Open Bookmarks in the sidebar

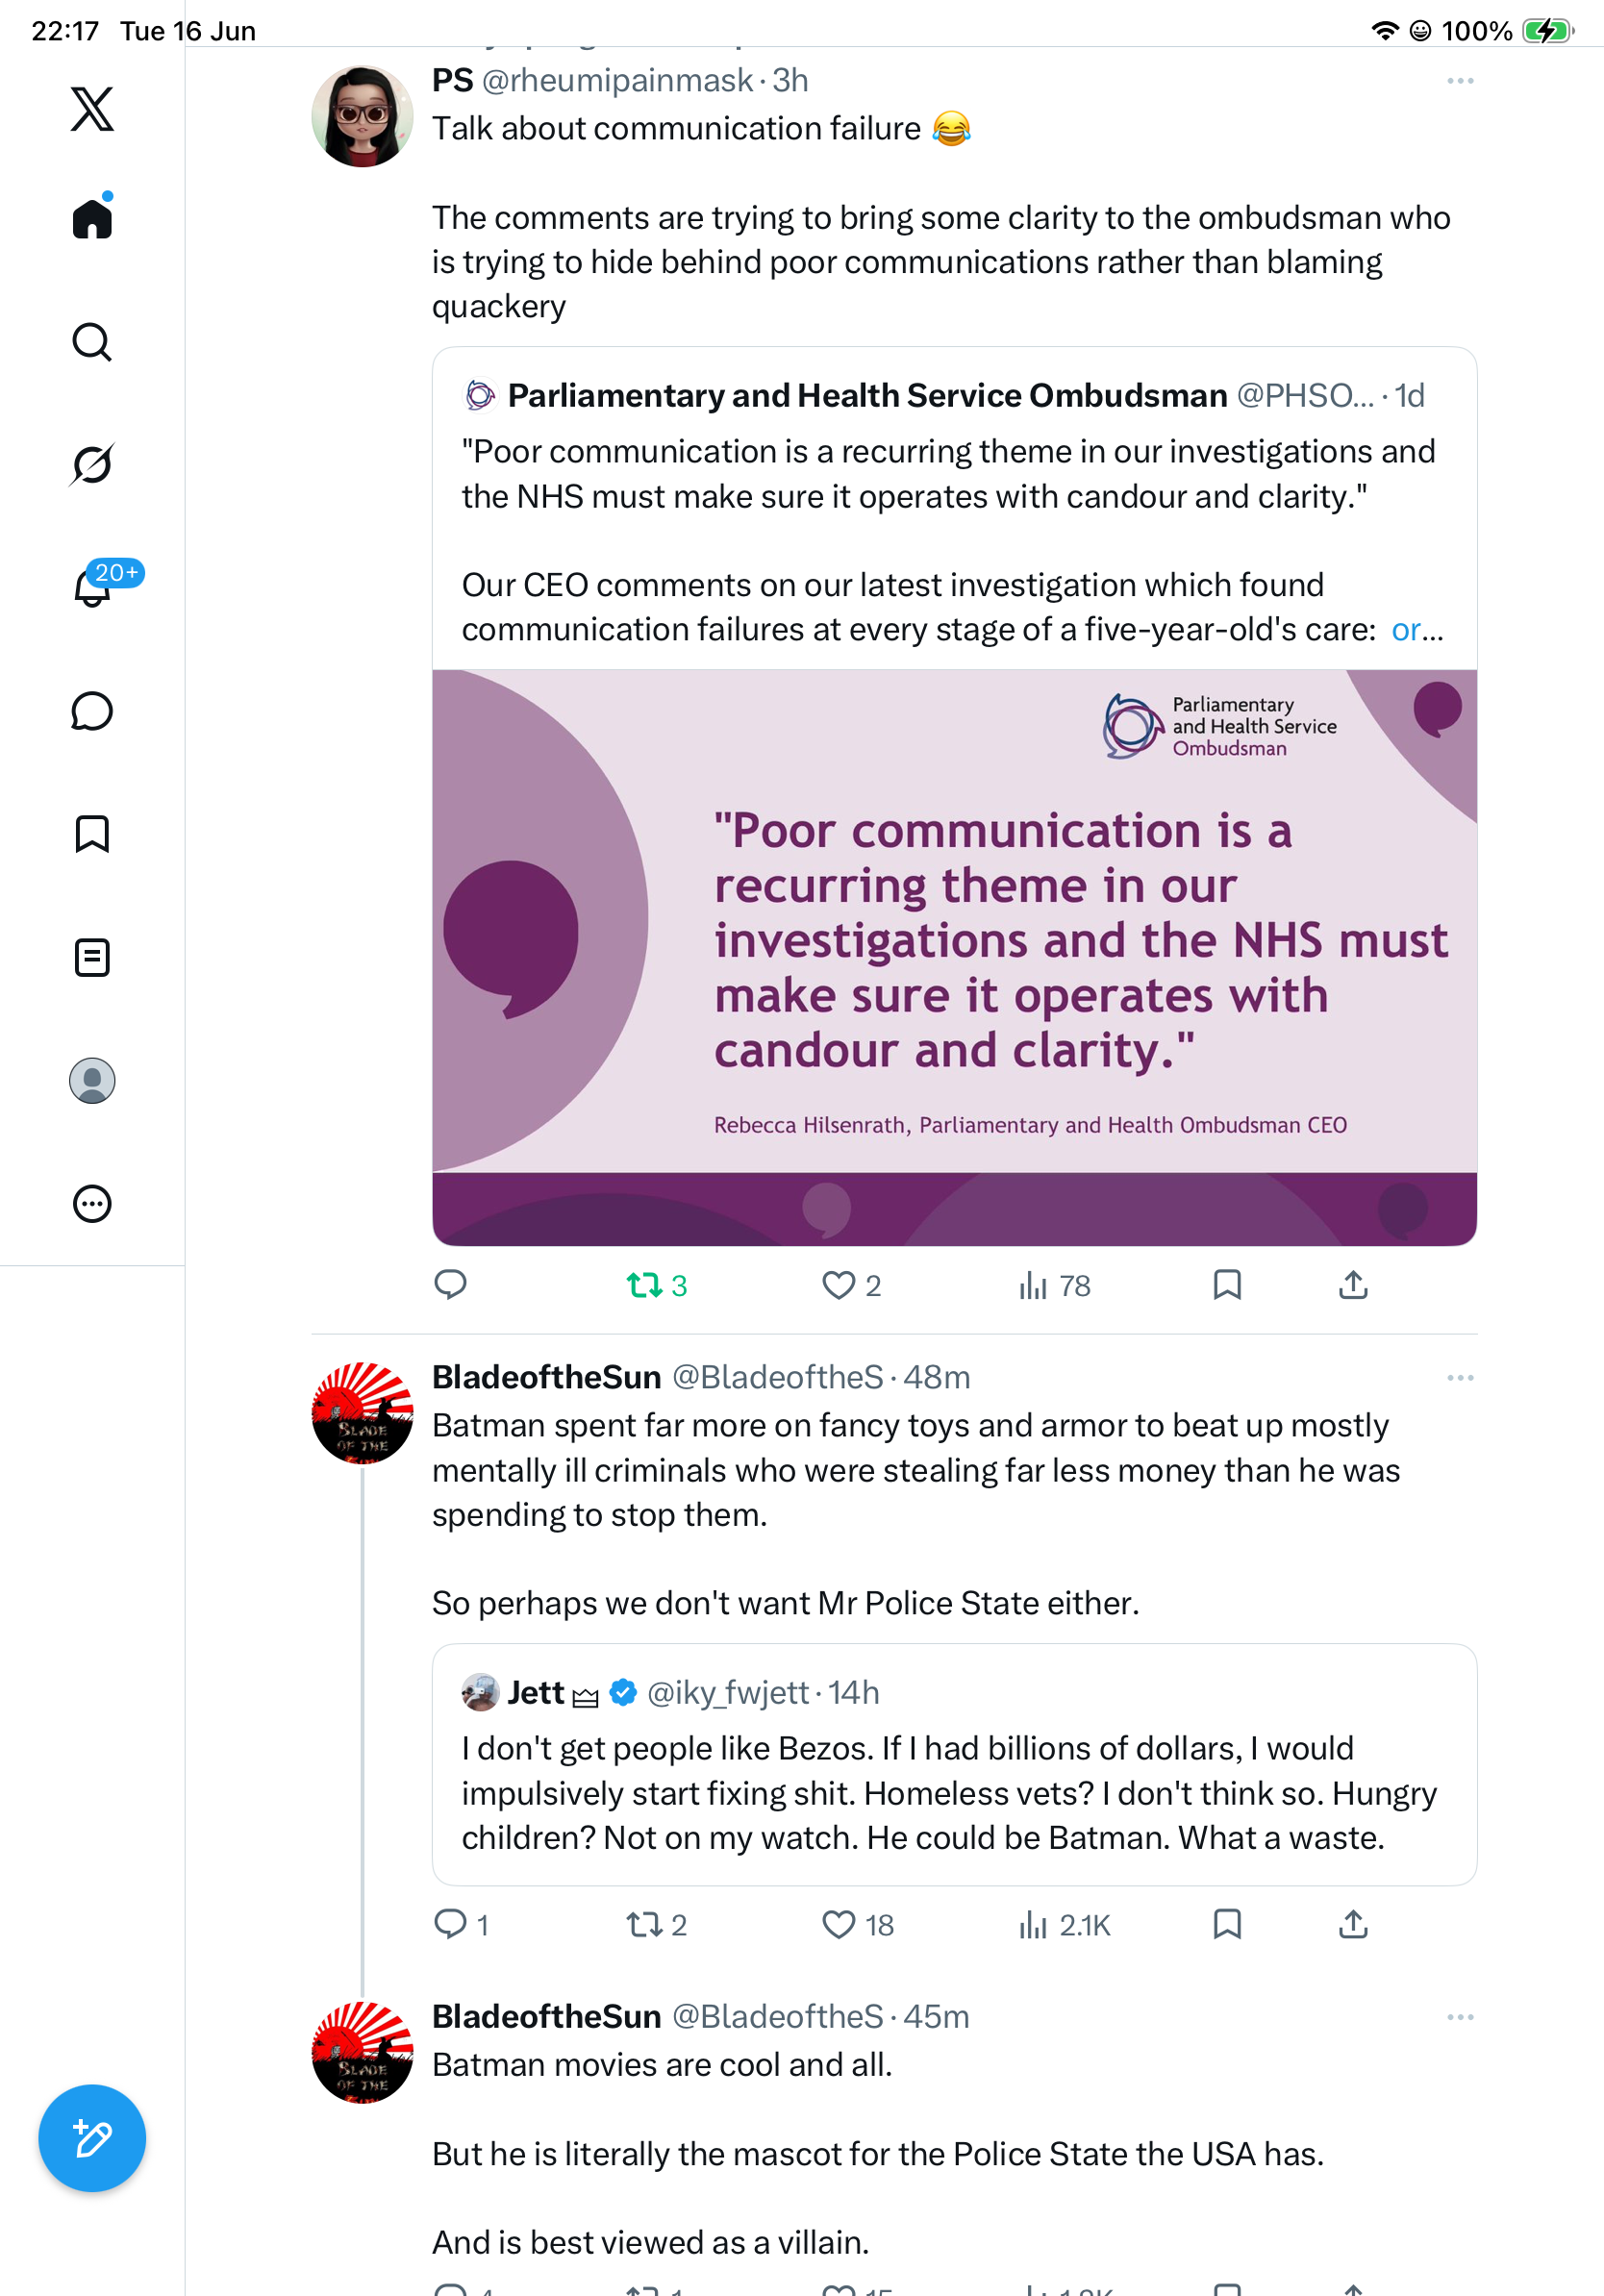[92, 834]
